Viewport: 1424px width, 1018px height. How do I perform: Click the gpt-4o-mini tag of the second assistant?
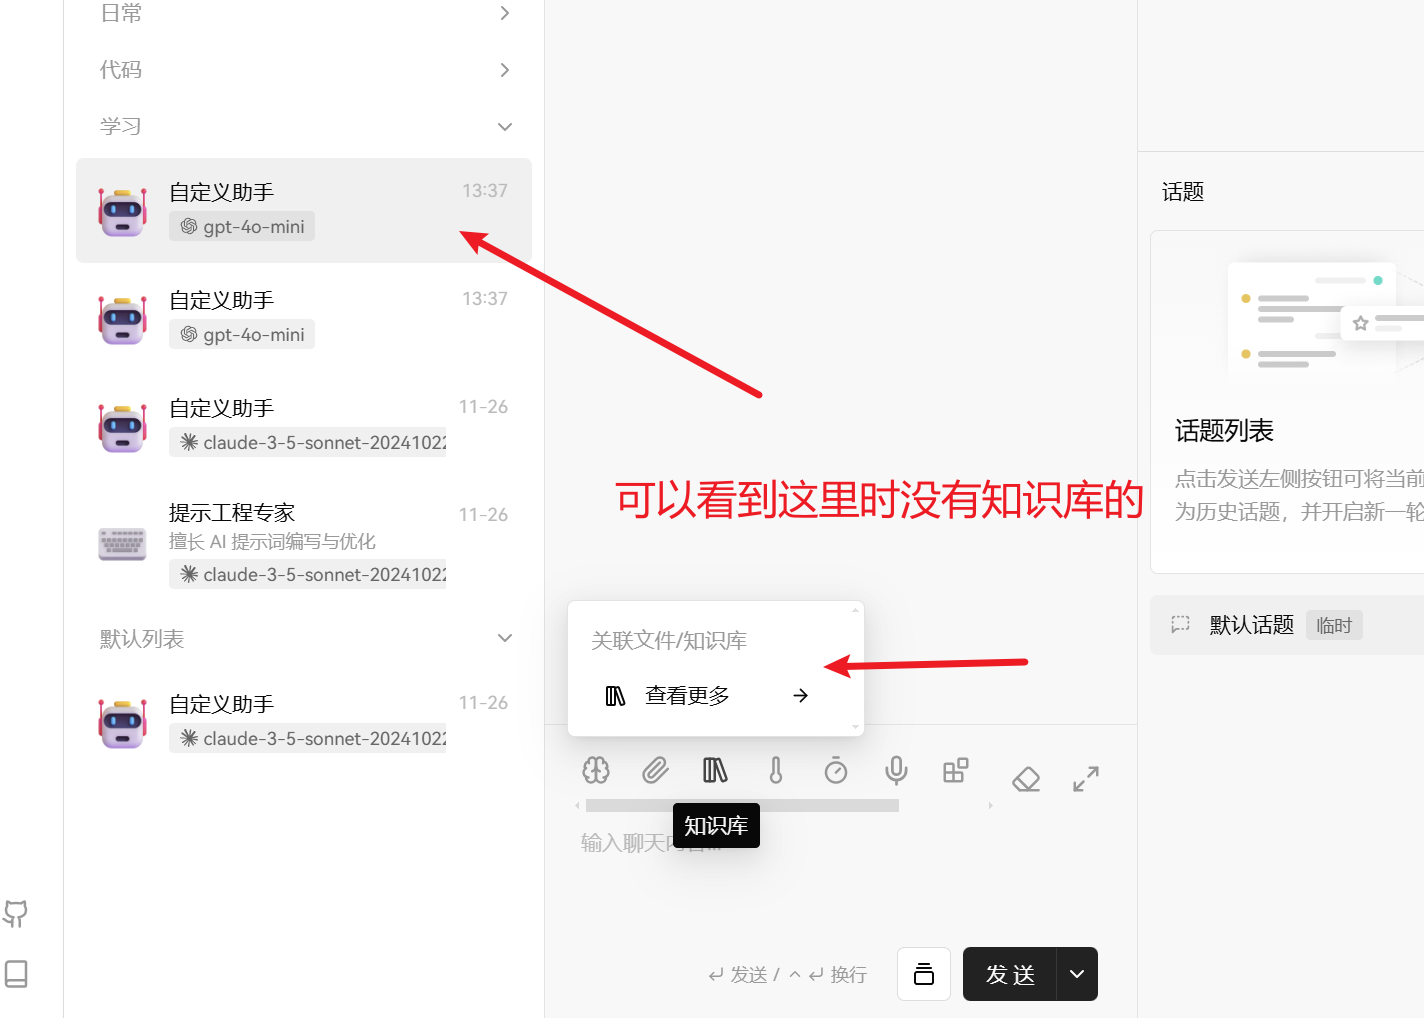point(242,335)
